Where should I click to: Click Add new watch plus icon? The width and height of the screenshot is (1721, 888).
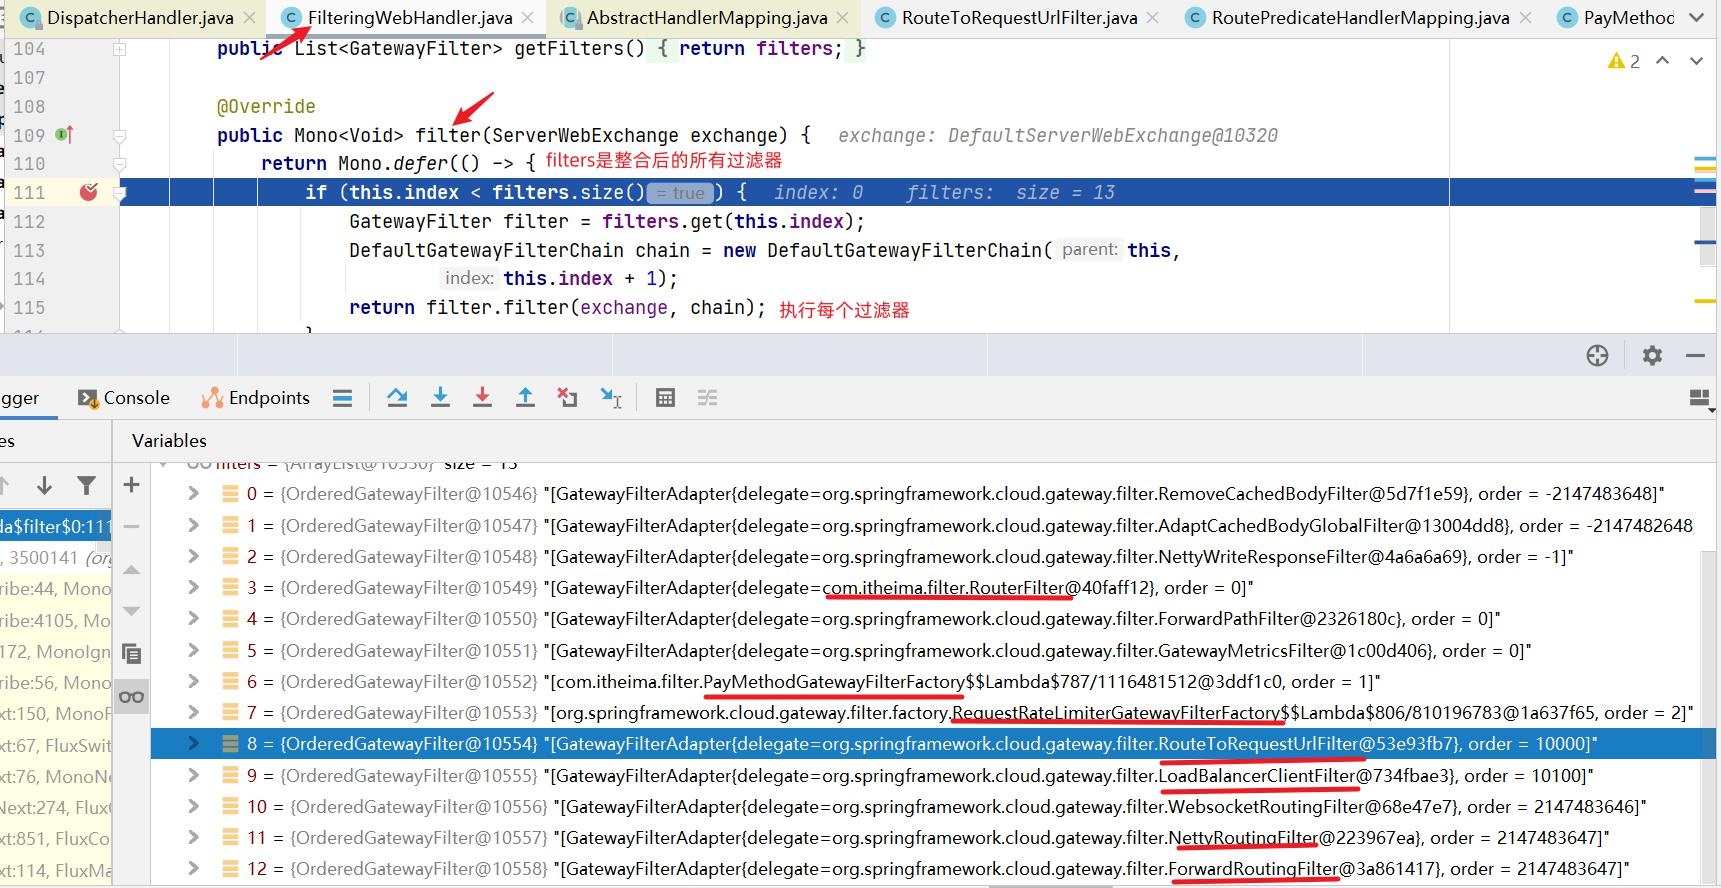coord(131,485)
